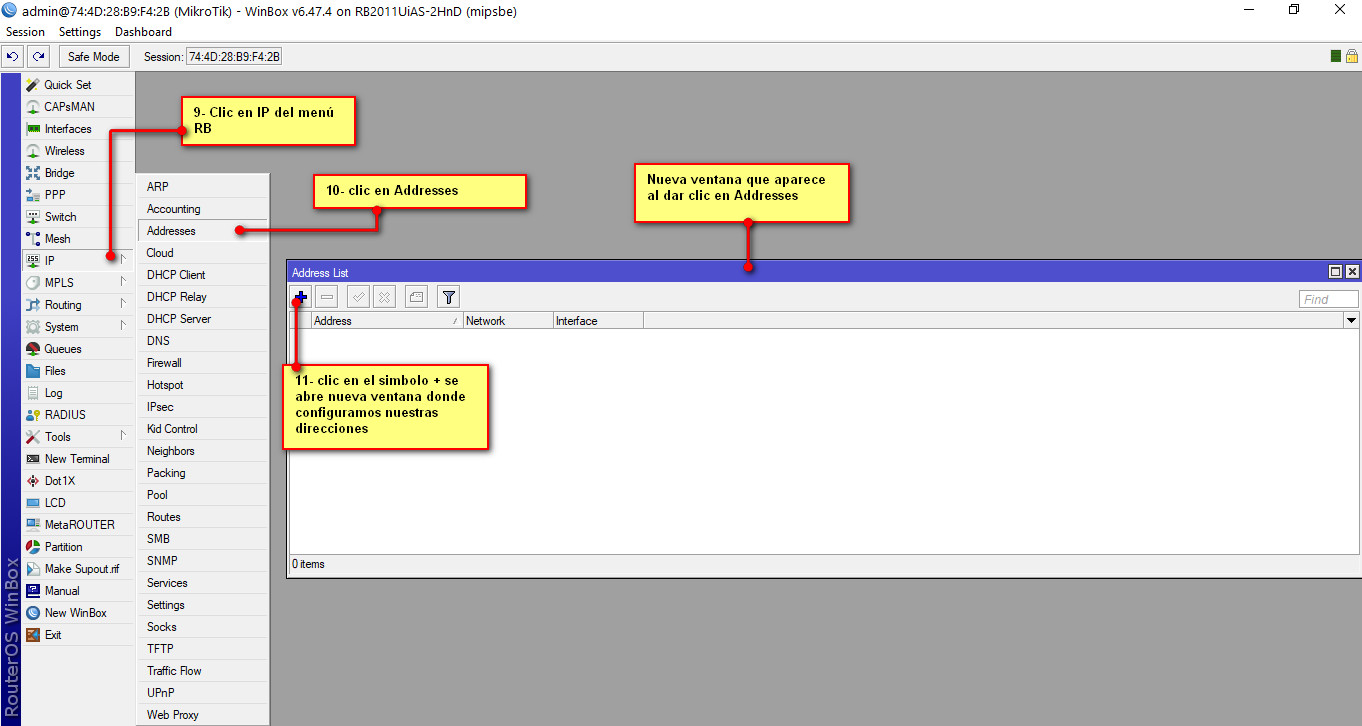Open New Terminal in the sidebar
The width and height of the screenshot is (1362, 726).
click(x=77, y=459)
